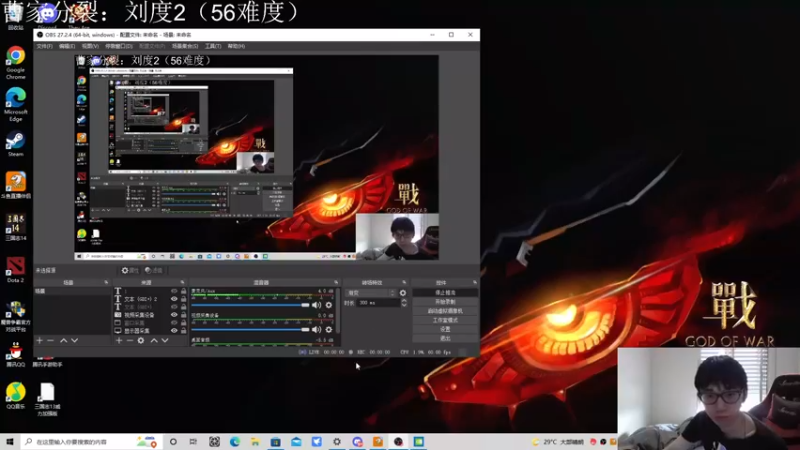Viewport: 800px width, 450px height.
Task: Click the 300 ms duration input field
Action: pos(378,303)
